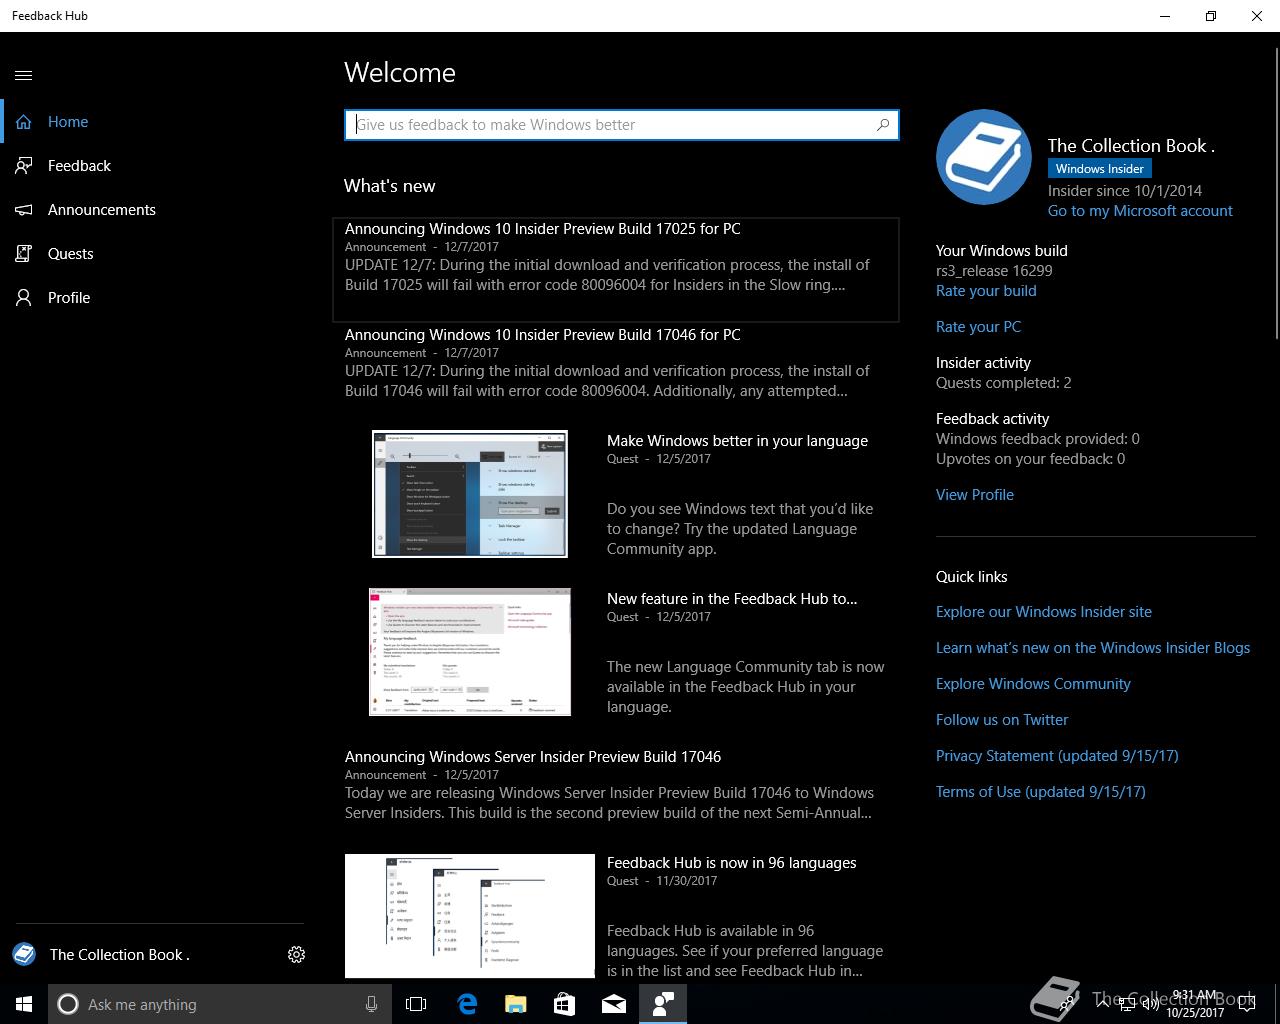Go to Profile menu item
Image resolution: width=1280 pixels, height=1024 pixels.
(x=160, y=298)
